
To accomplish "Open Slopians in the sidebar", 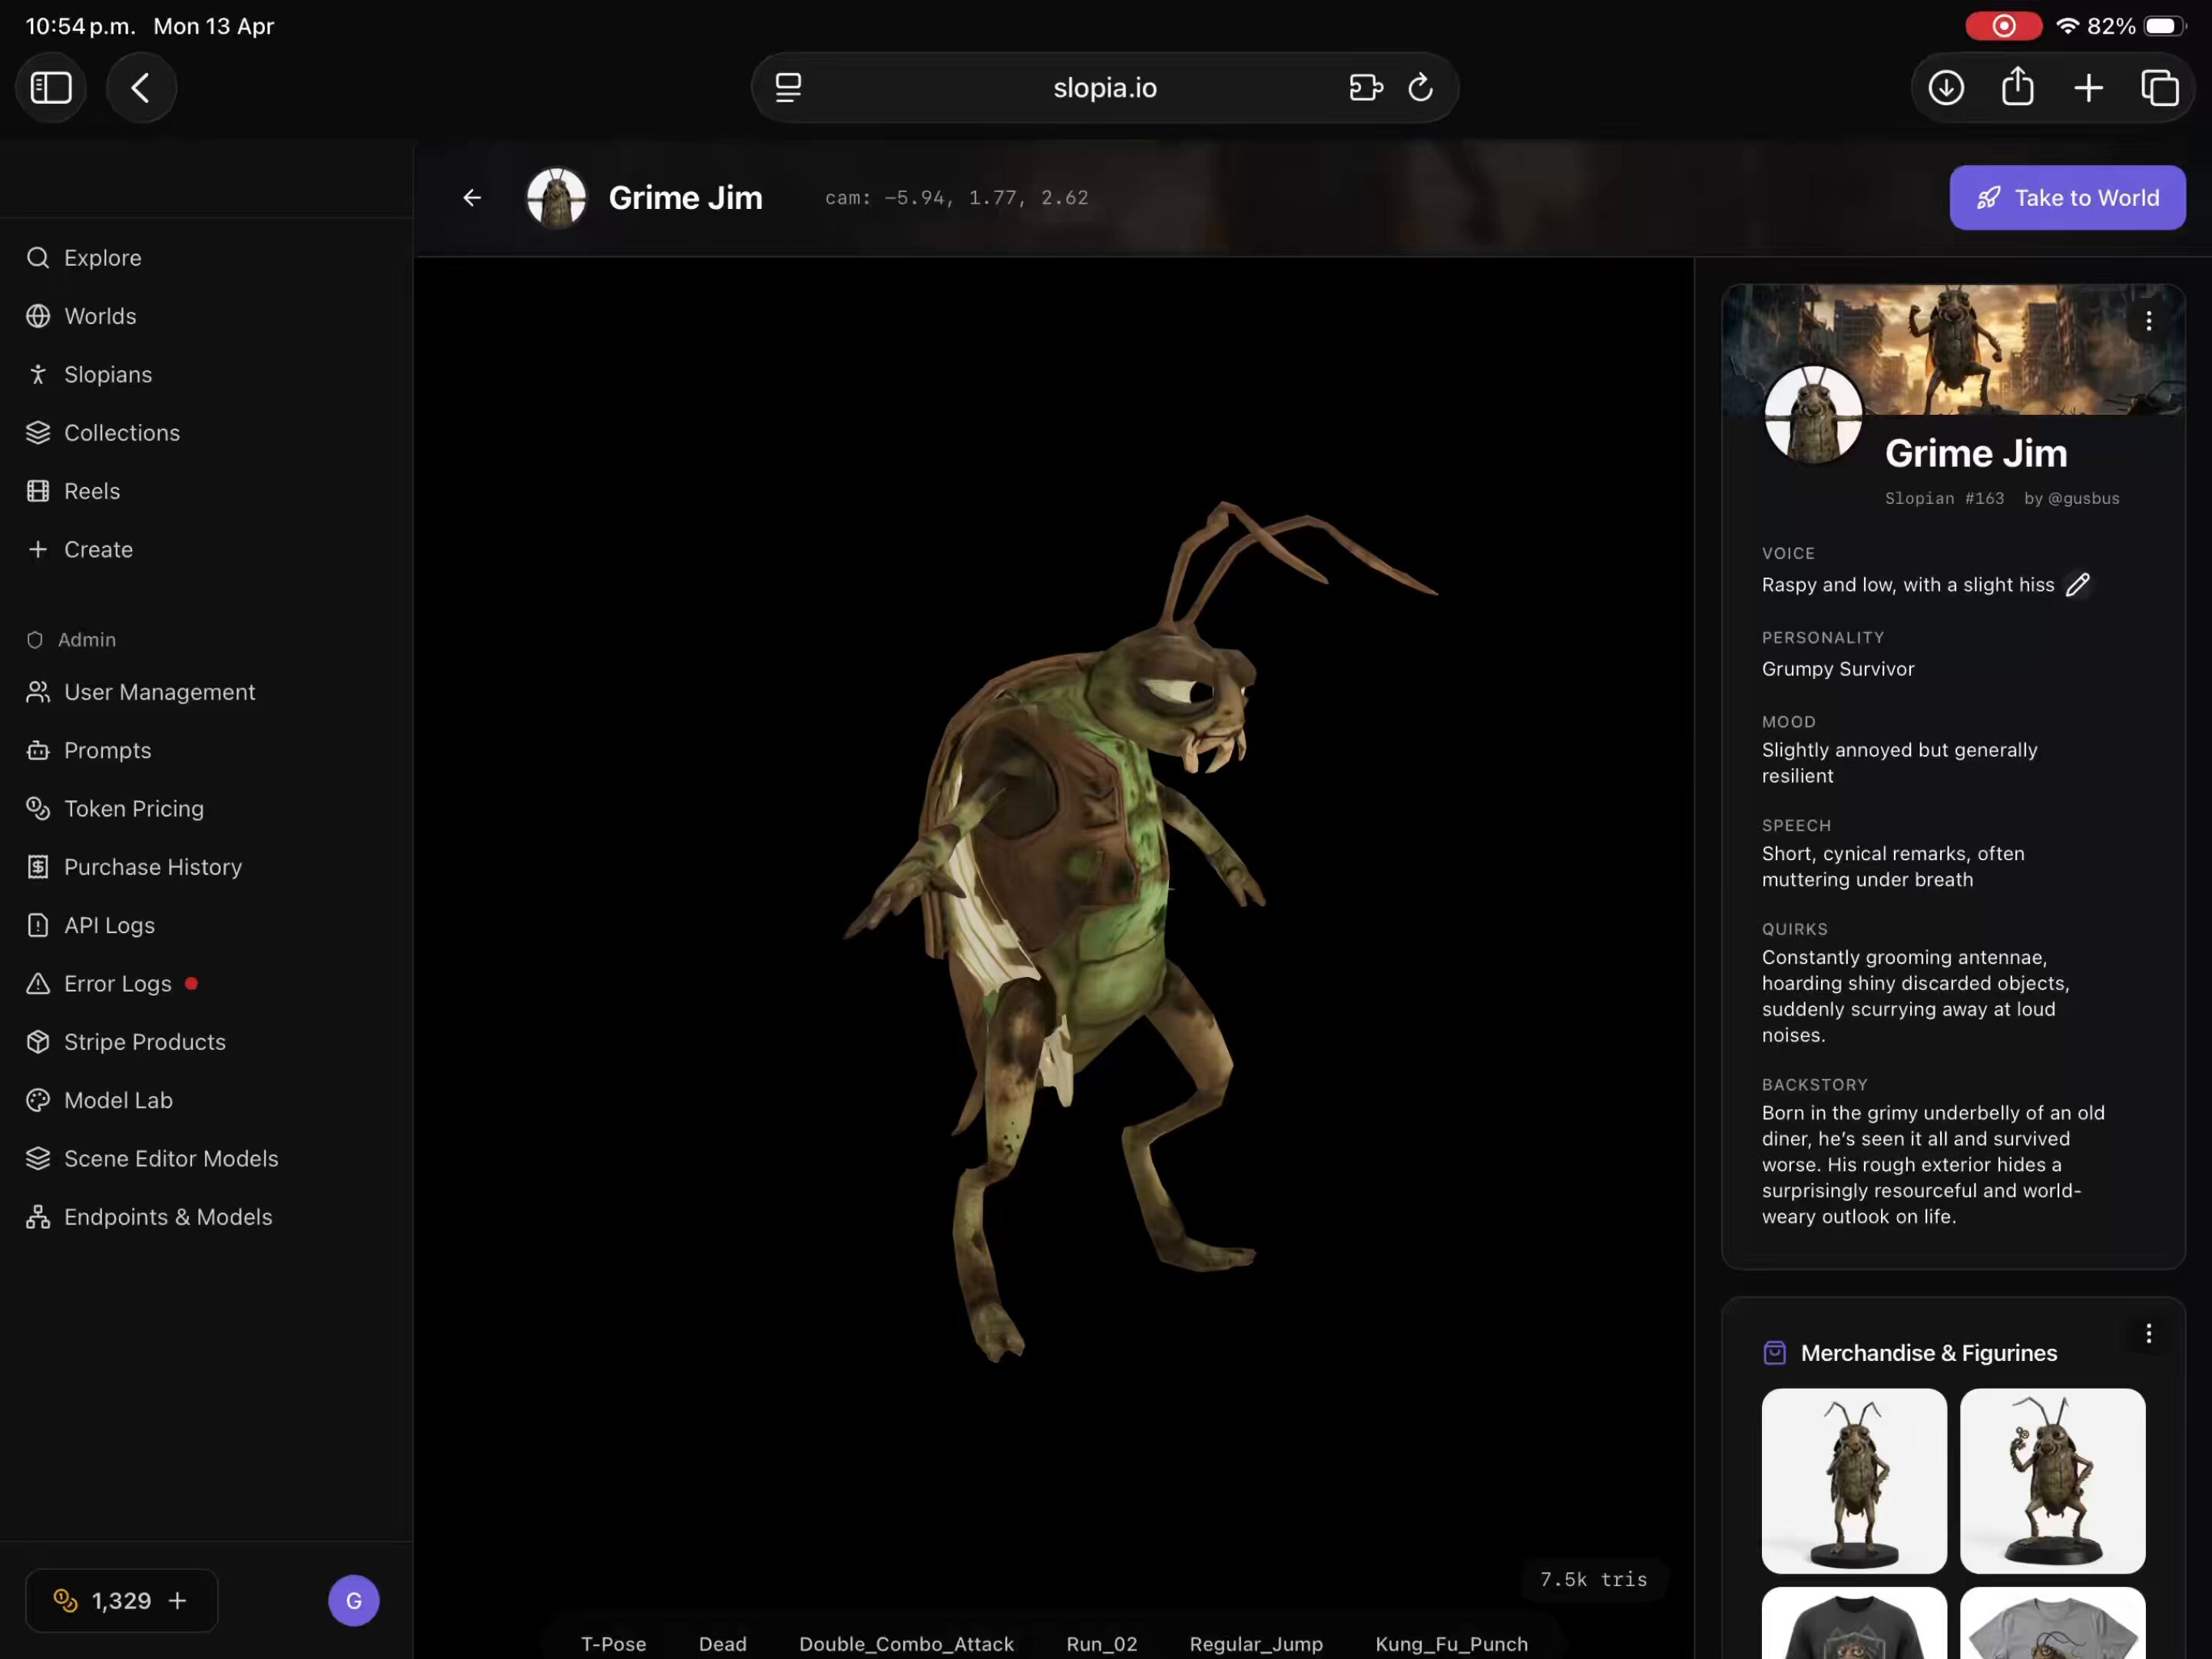I will click(108, 375).
